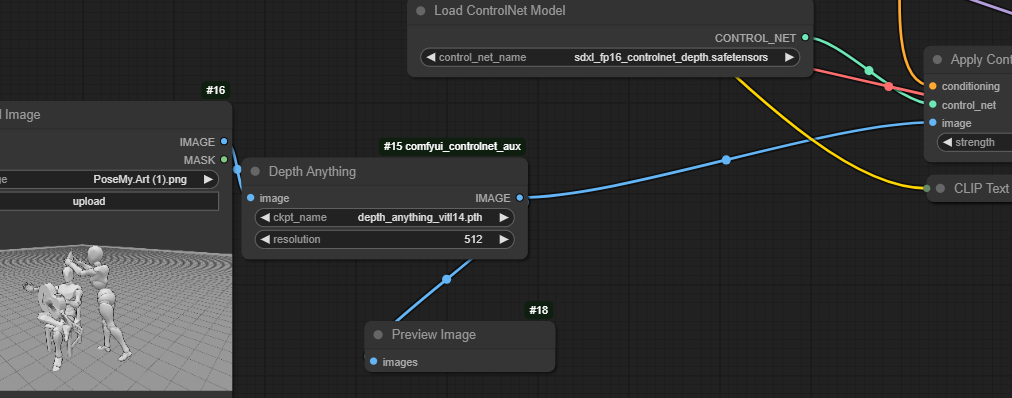Select previous control_net_name with left arrow
Screen dimensions: 1012x398
tap(430, 57)
